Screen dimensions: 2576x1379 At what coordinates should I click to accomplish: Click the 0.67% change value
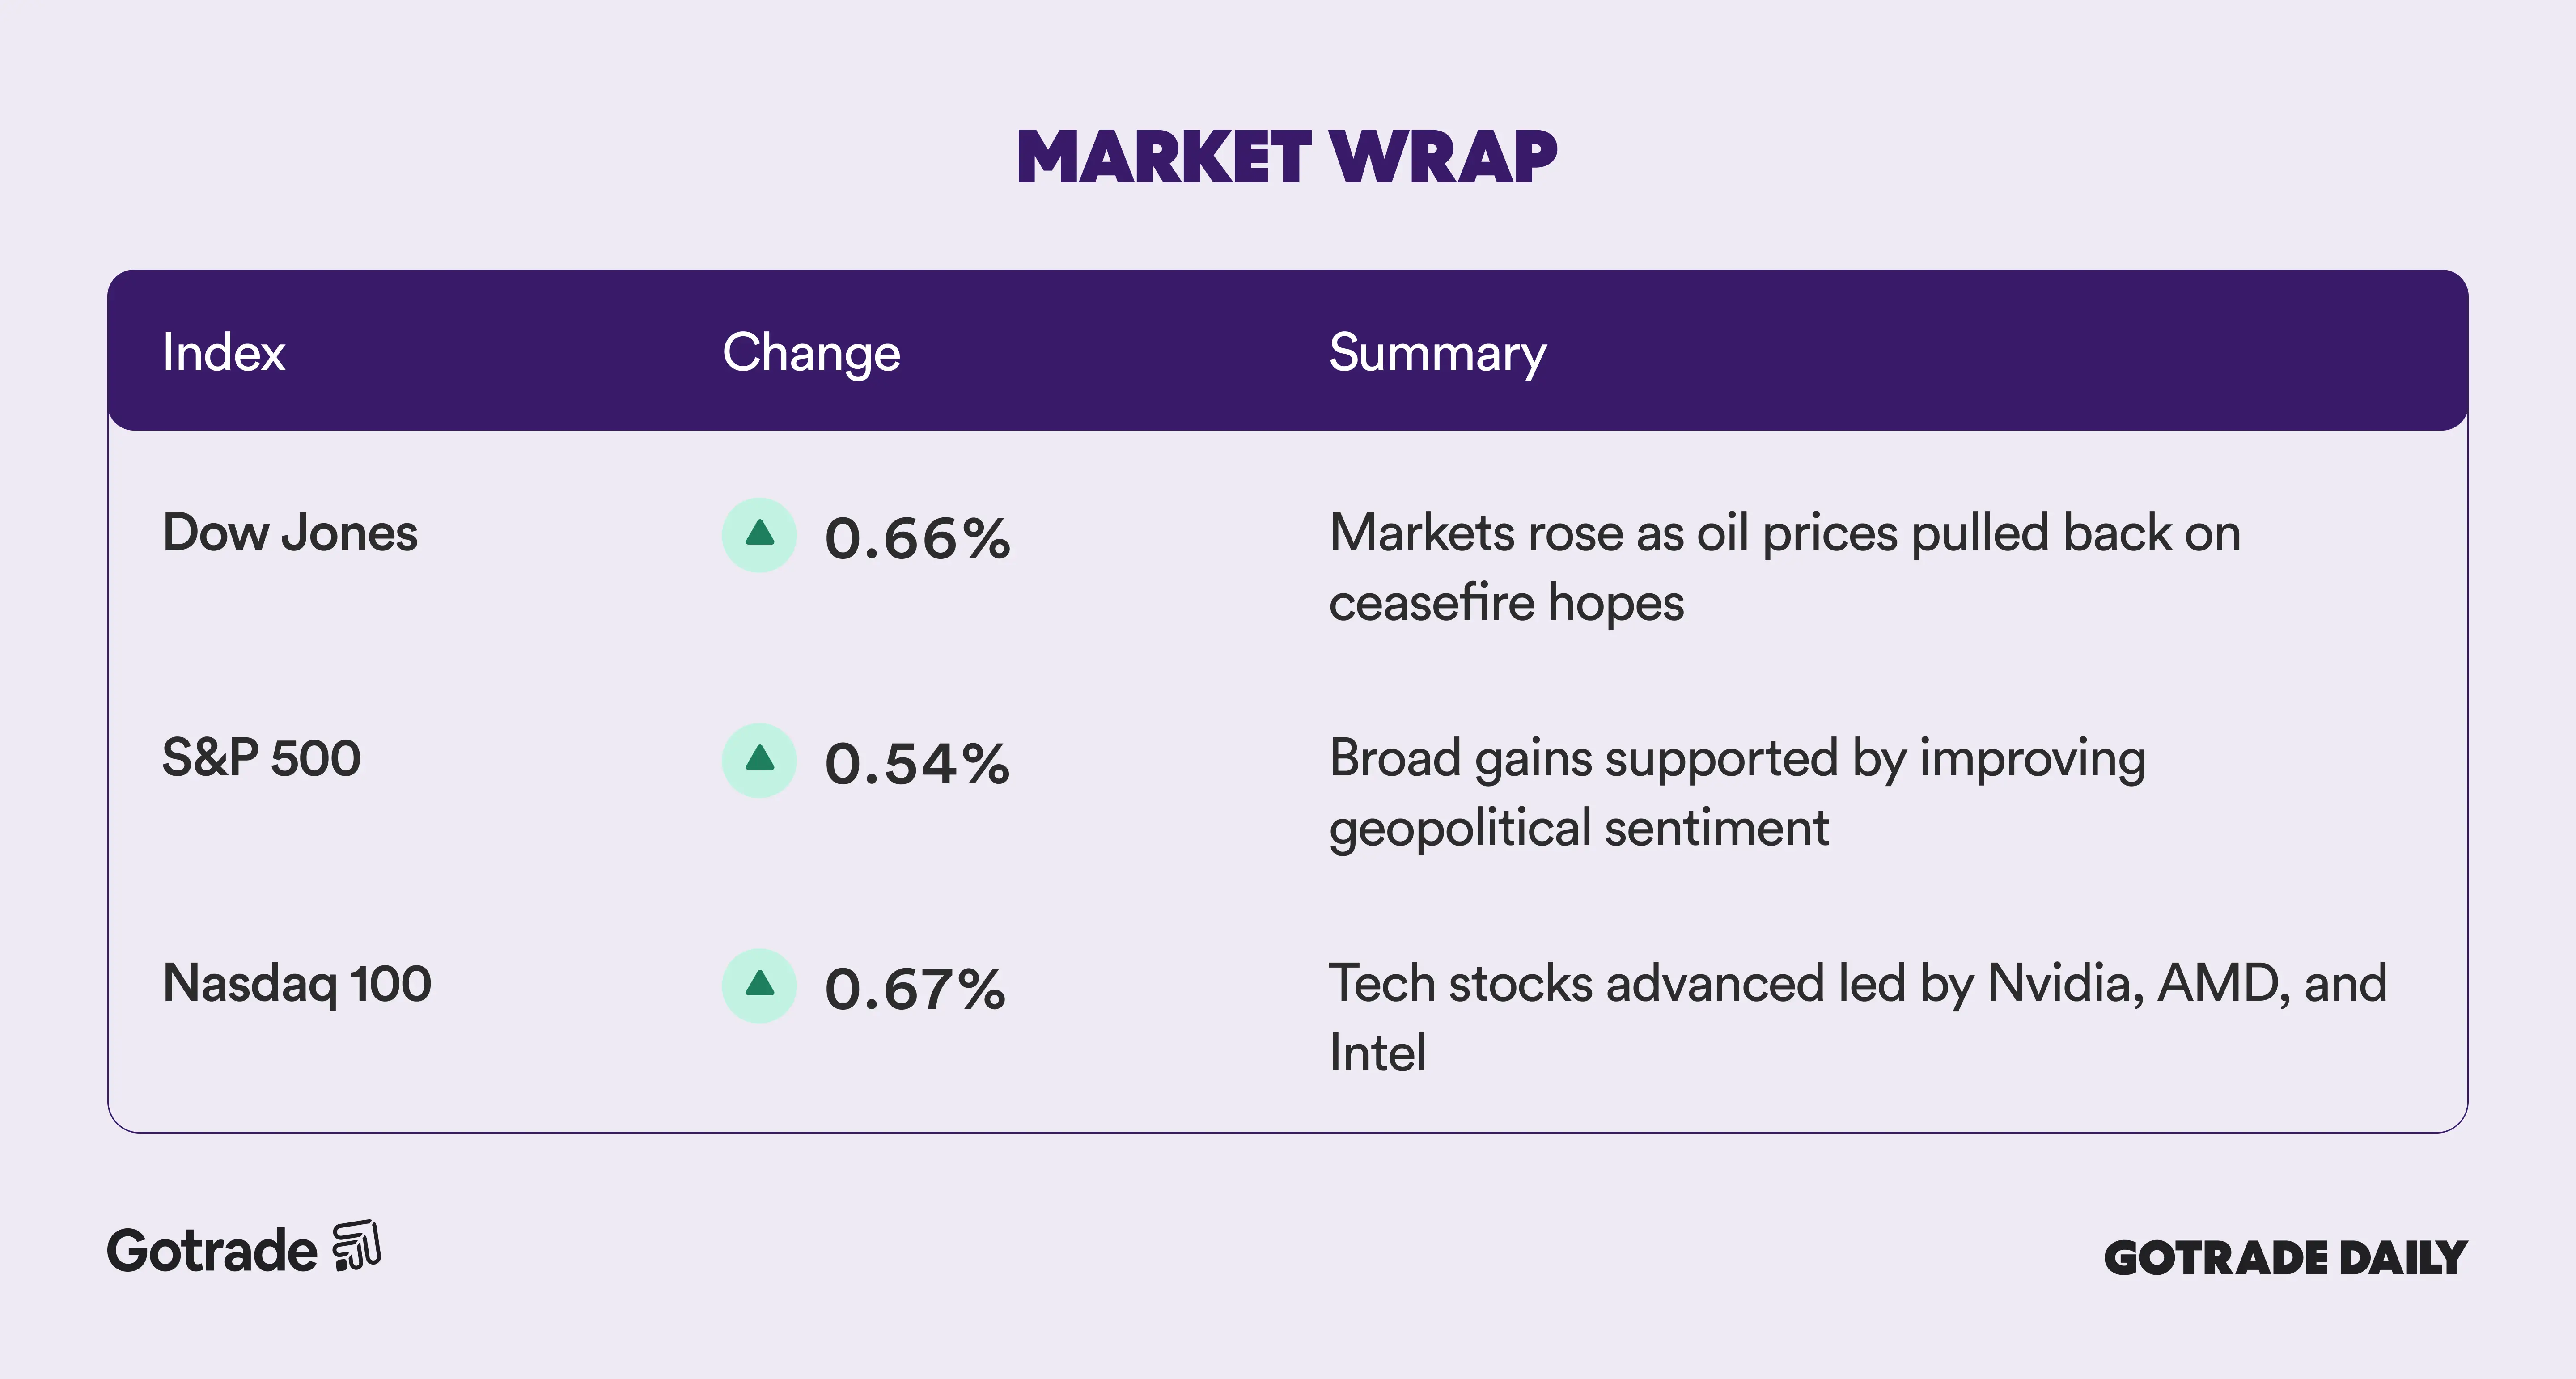[915, 989]
